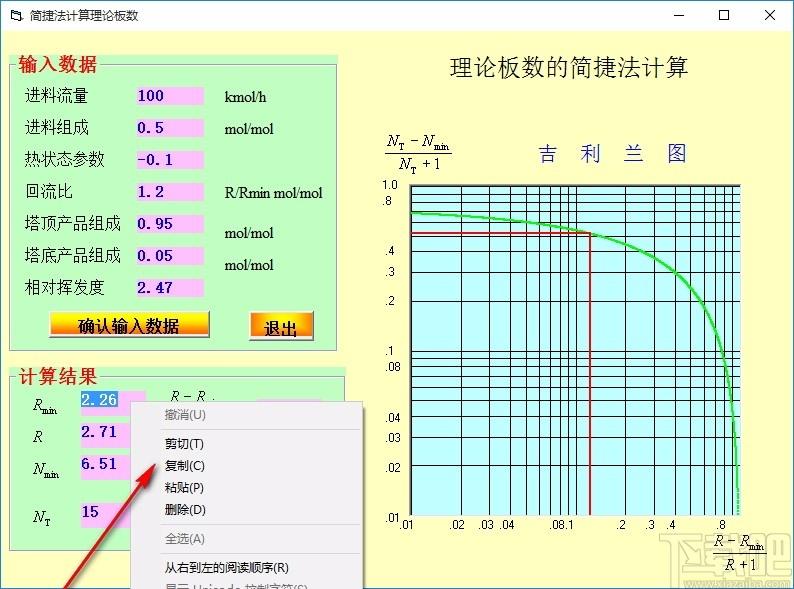Click the NT result field showing 15
The width and height of the screenshot is (794, 589).
tap(105, 515)
